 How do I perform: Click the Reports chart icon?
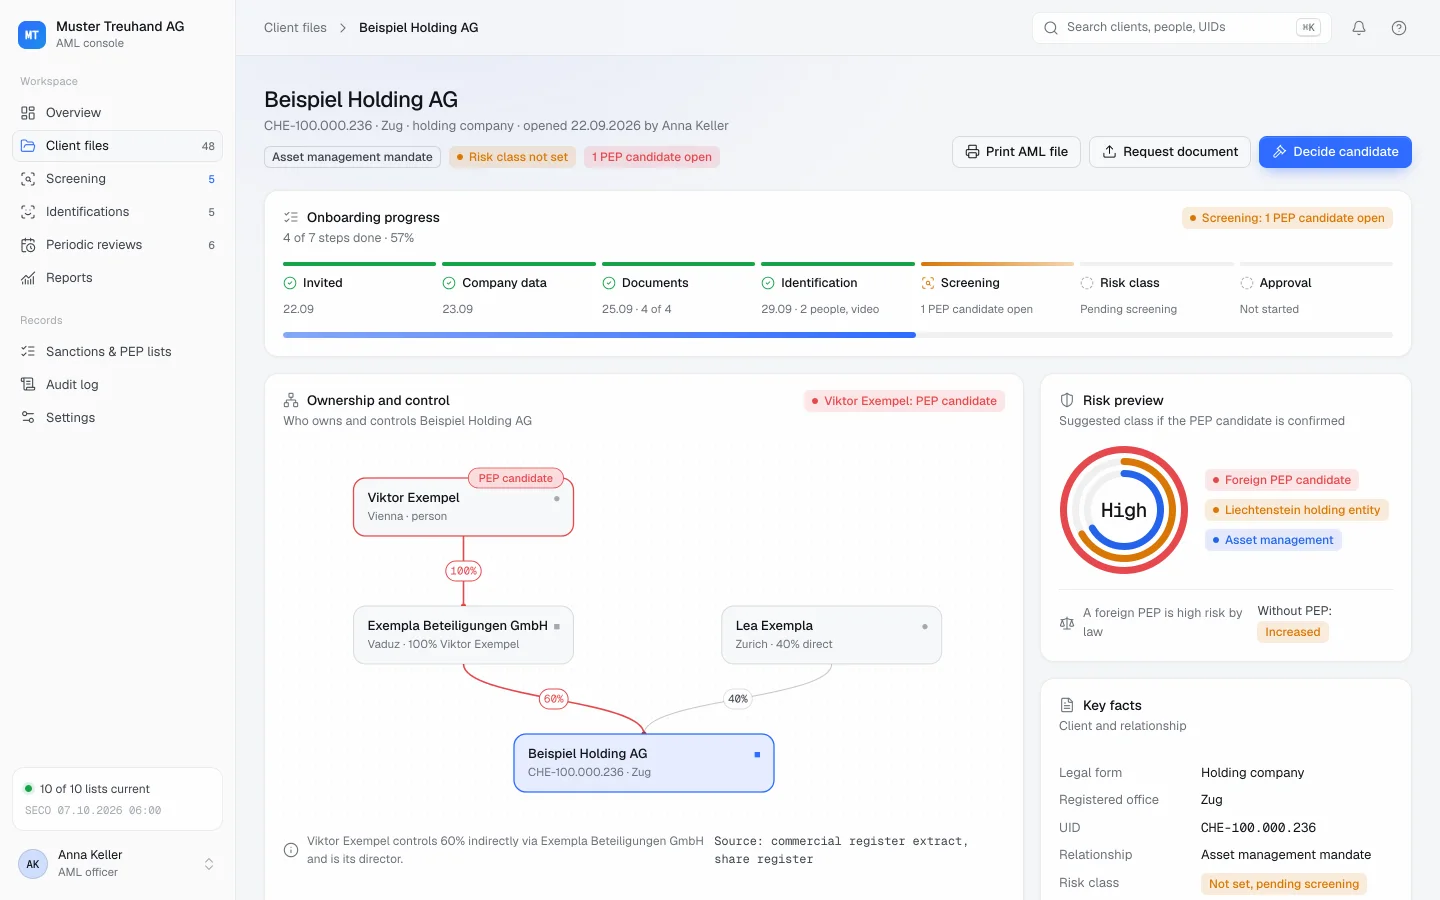28,278
